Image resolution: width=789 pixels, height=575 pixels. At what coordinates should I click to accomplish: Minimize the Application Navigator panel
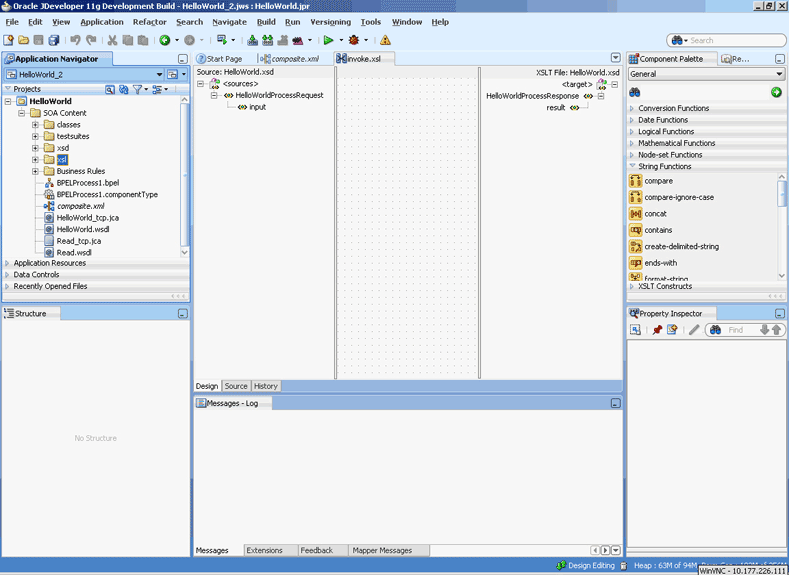click(x=183, y=59)
